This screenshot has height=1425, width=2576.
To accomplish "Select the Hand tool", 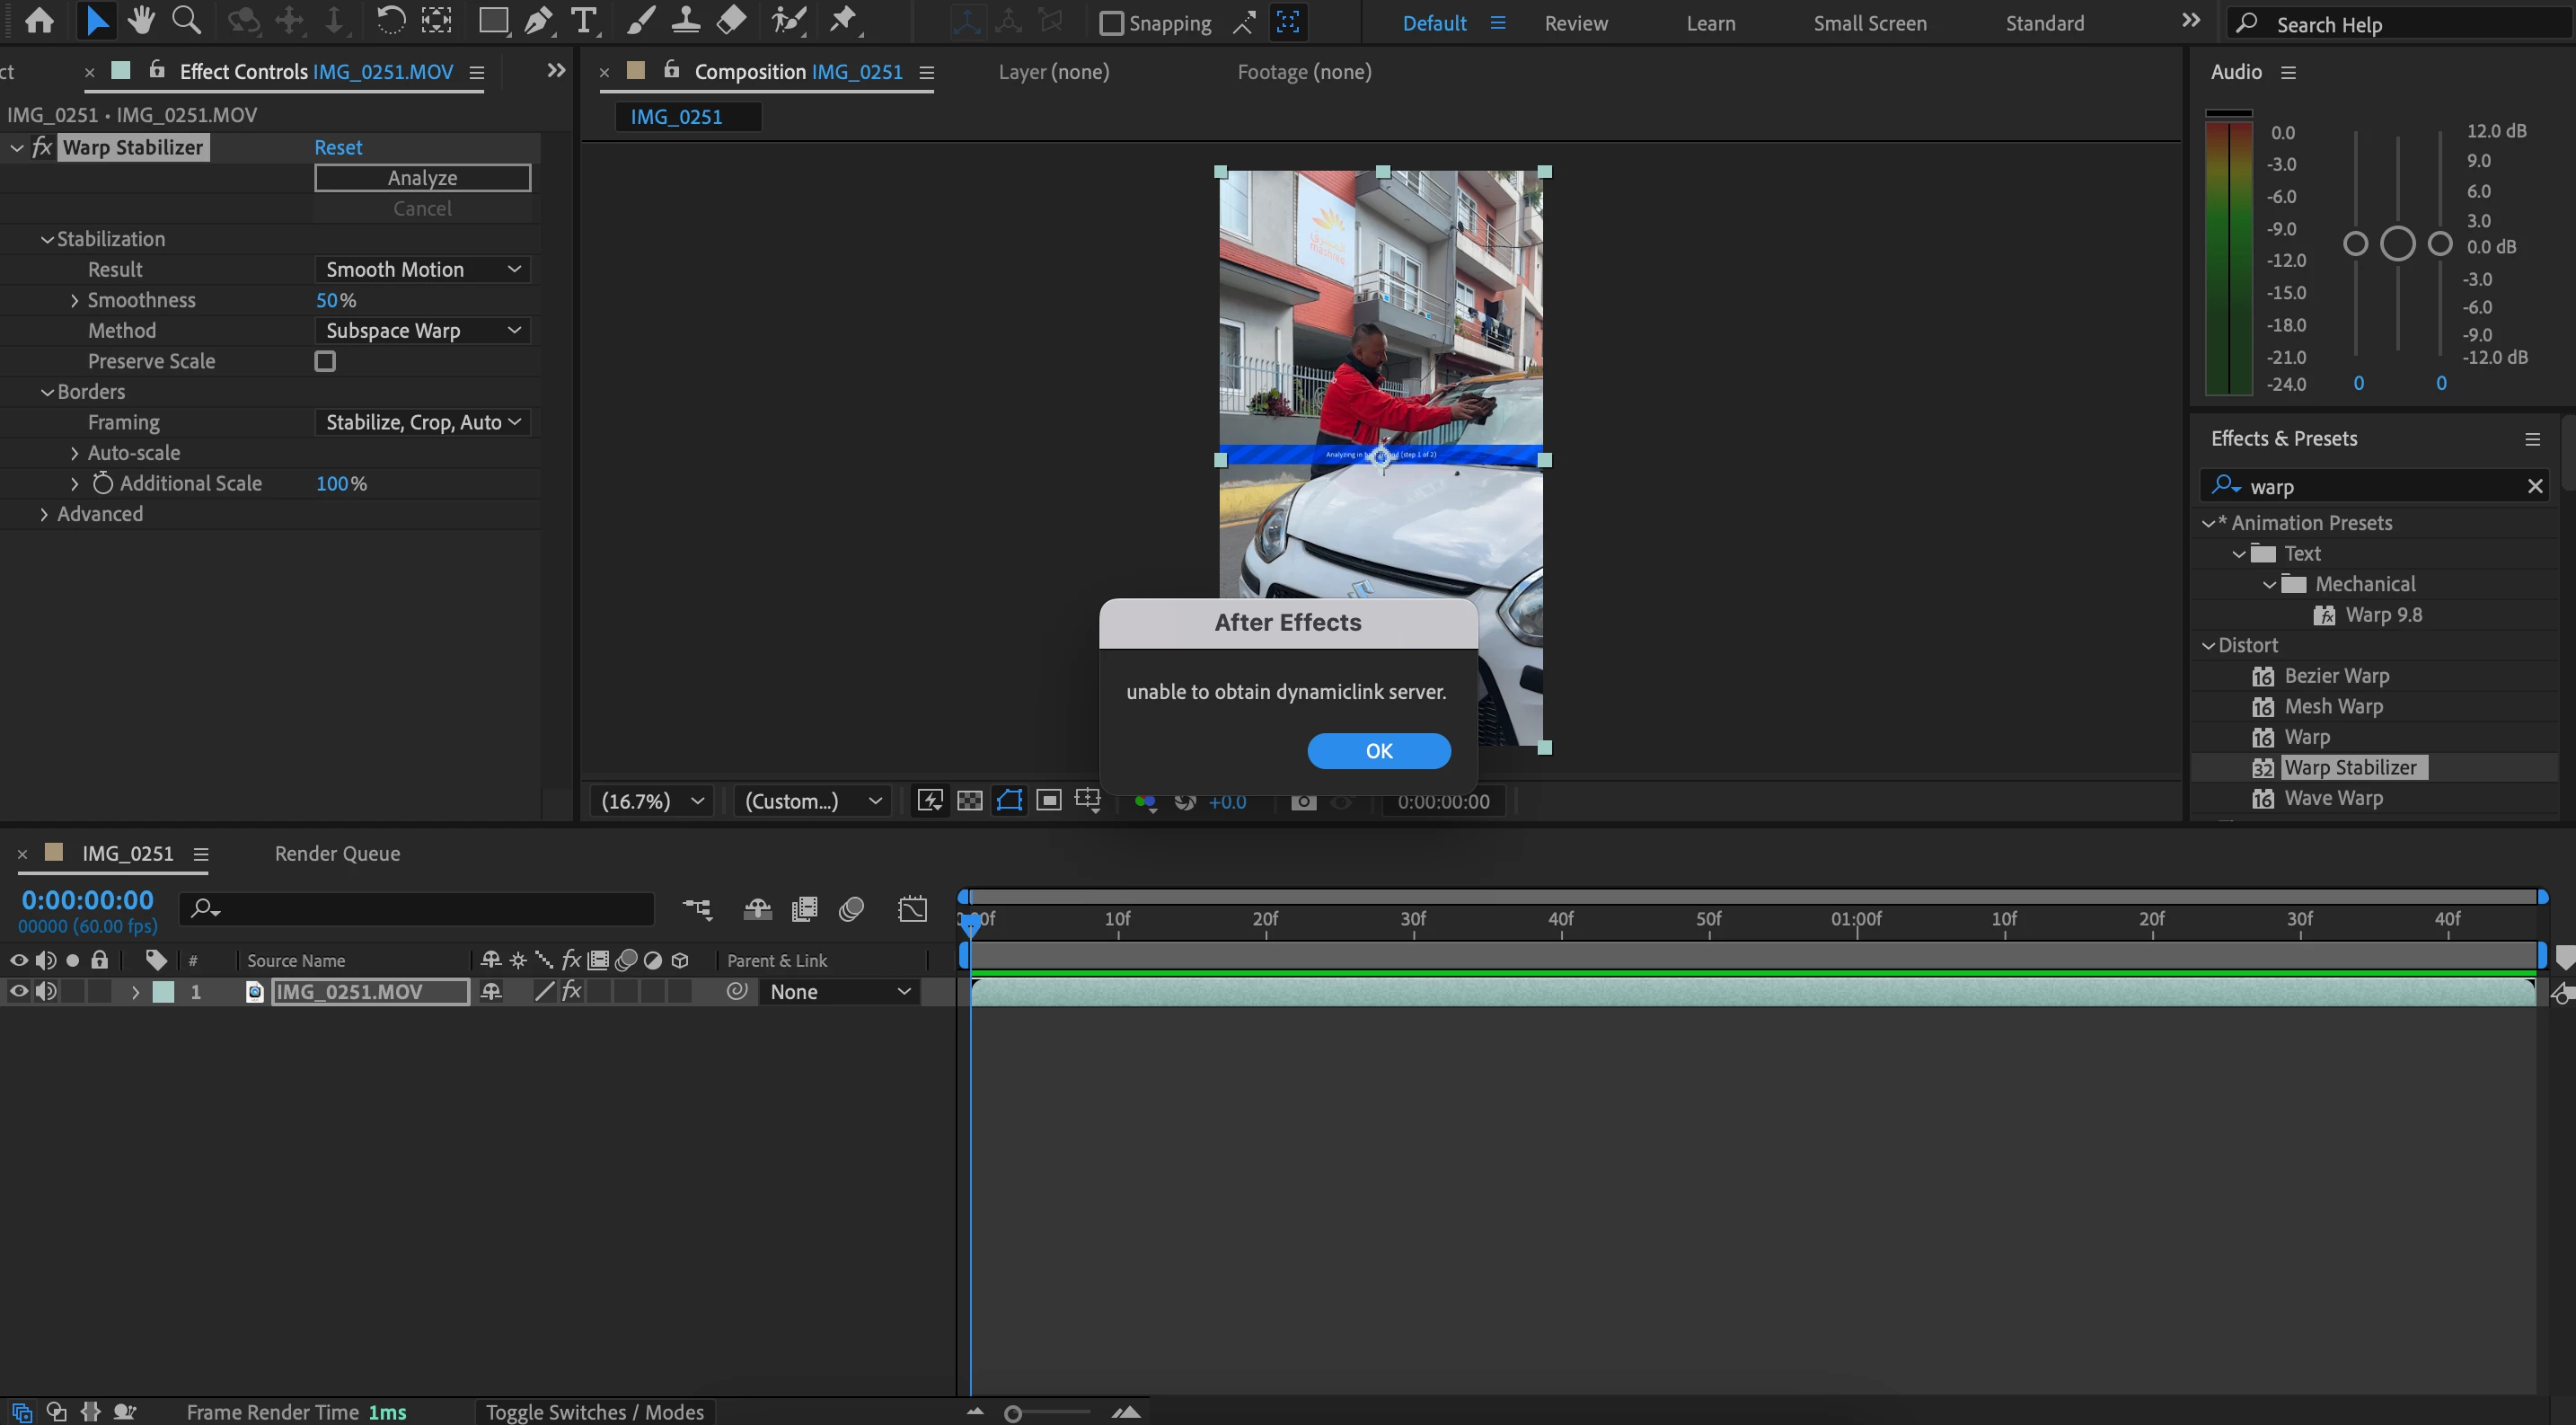I will tap(141, 20).
